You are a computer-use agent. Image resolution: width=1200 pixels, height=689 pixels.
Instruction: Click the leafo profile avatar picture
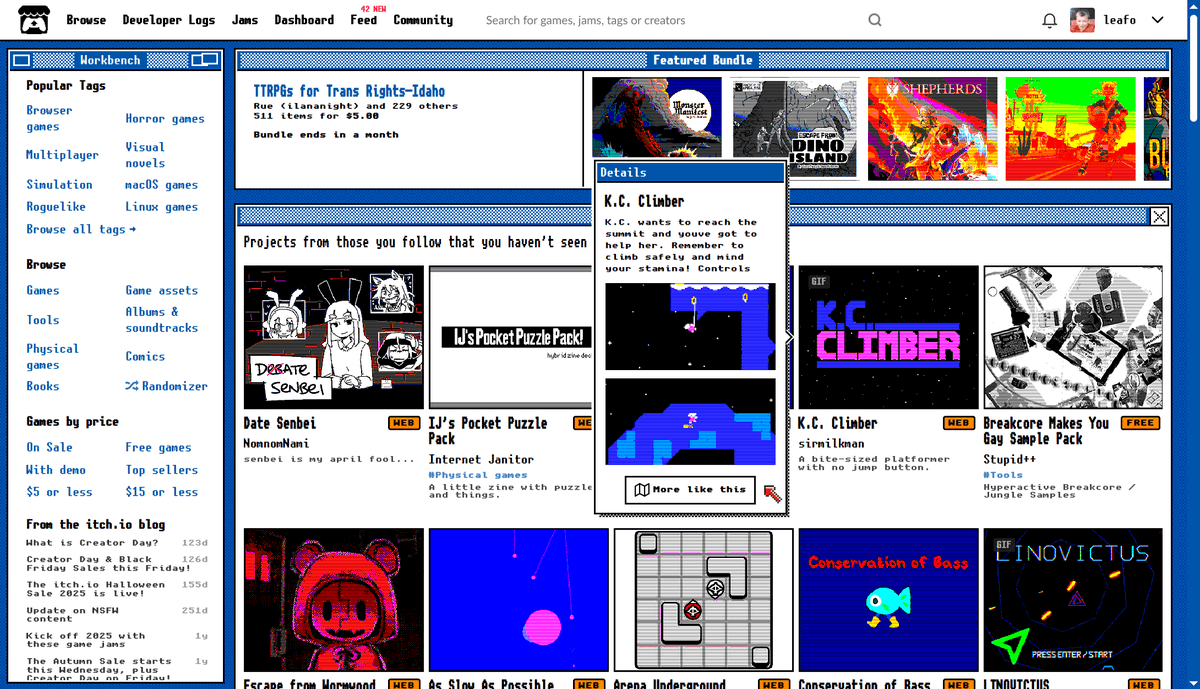(x=1081, y=19)
